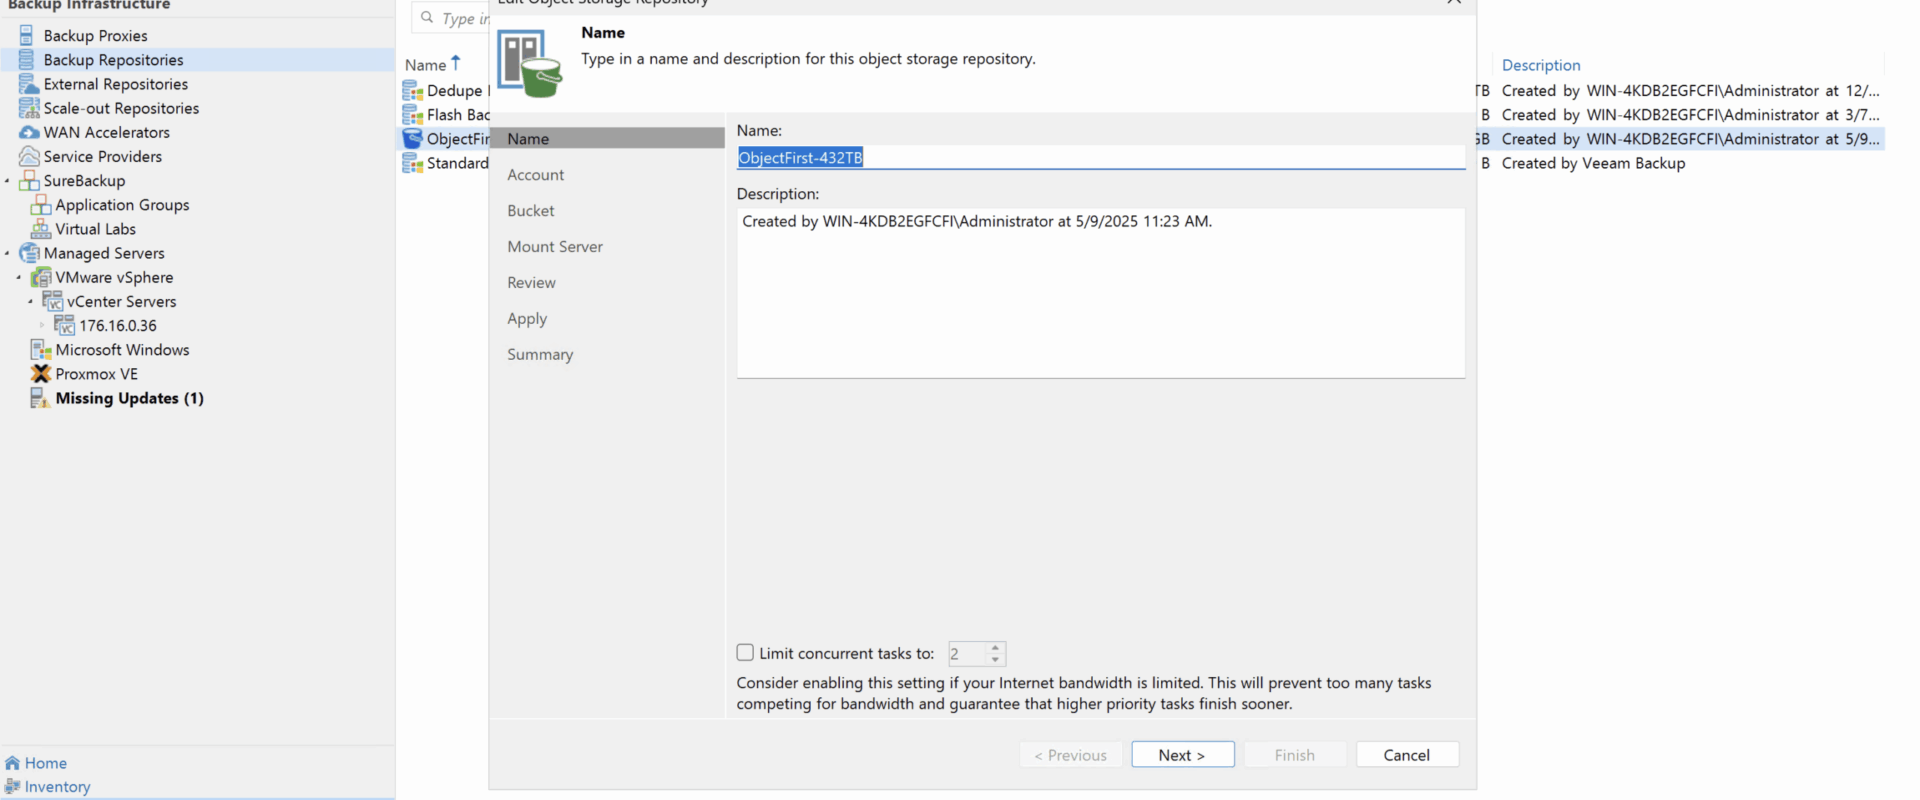Click the 176.16.0.36 server icon
Image resolution: width=1920 pixels, height=800 pixels.
(x=64, y=326)
